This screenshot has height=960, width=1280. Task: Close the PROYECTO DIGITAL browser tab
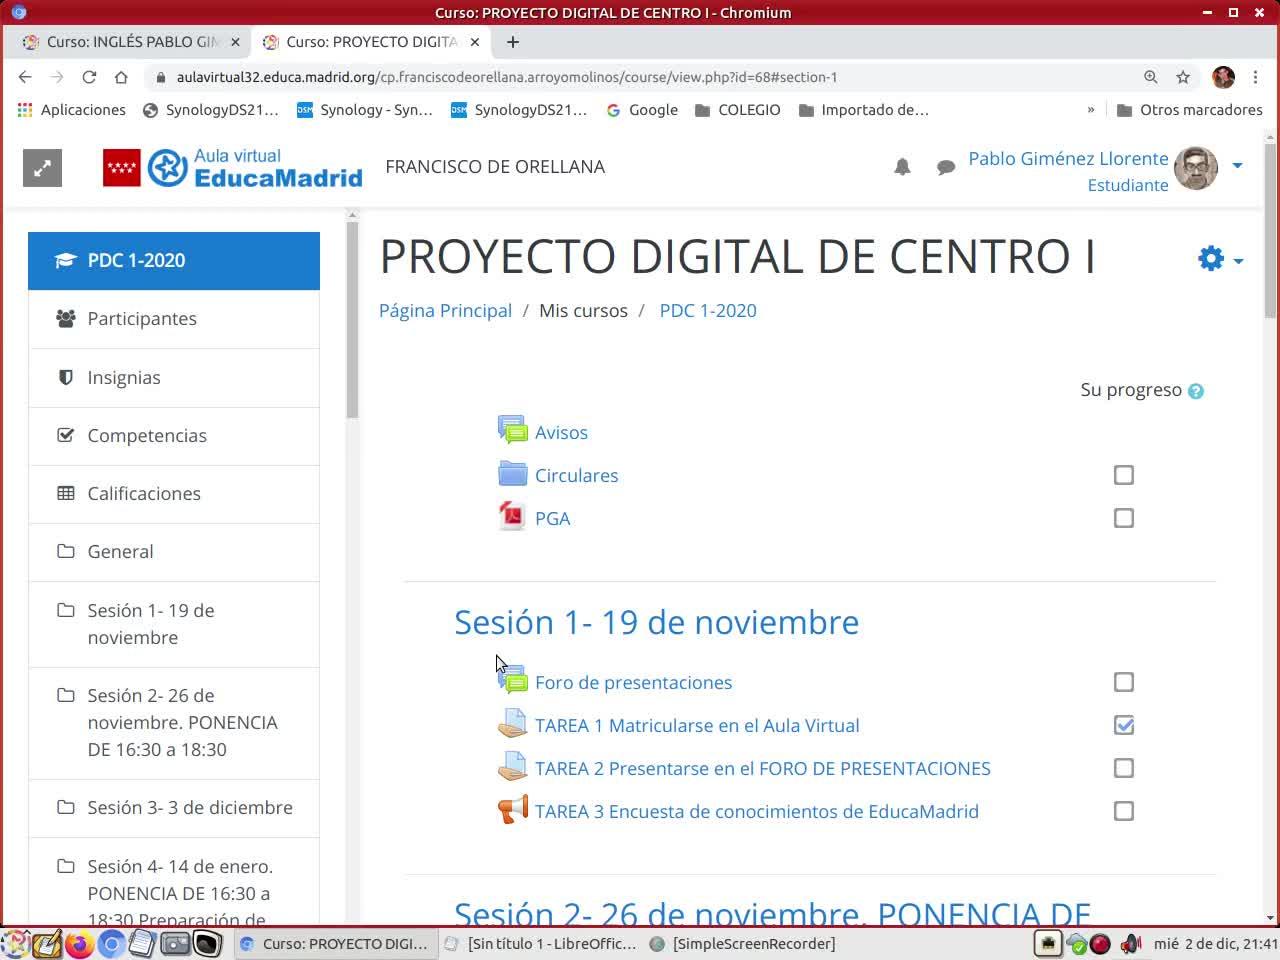point(475,42)
